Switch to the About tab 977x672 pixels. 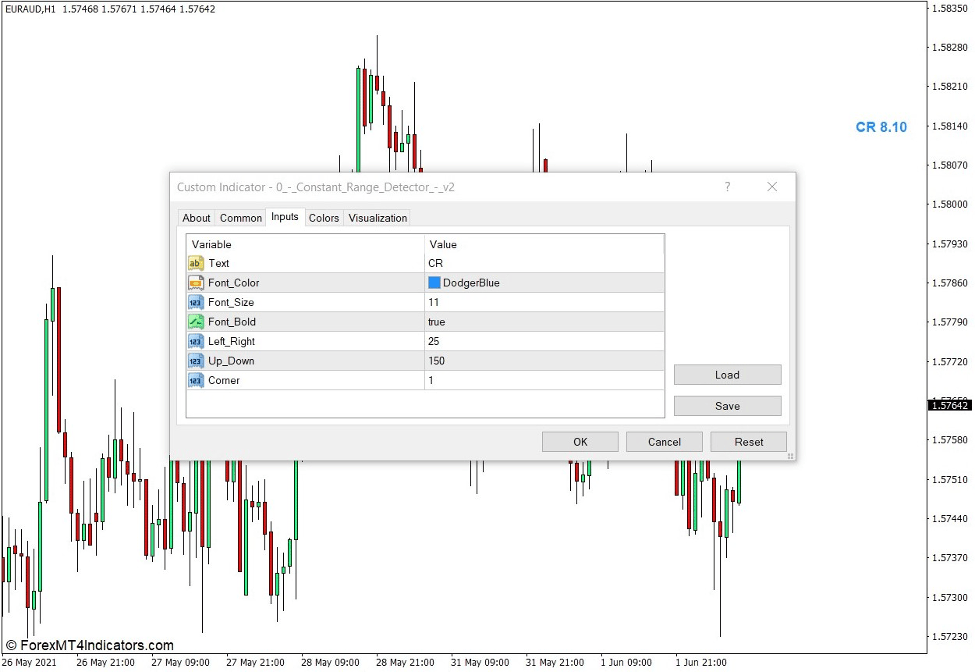[x=196, y=218]
